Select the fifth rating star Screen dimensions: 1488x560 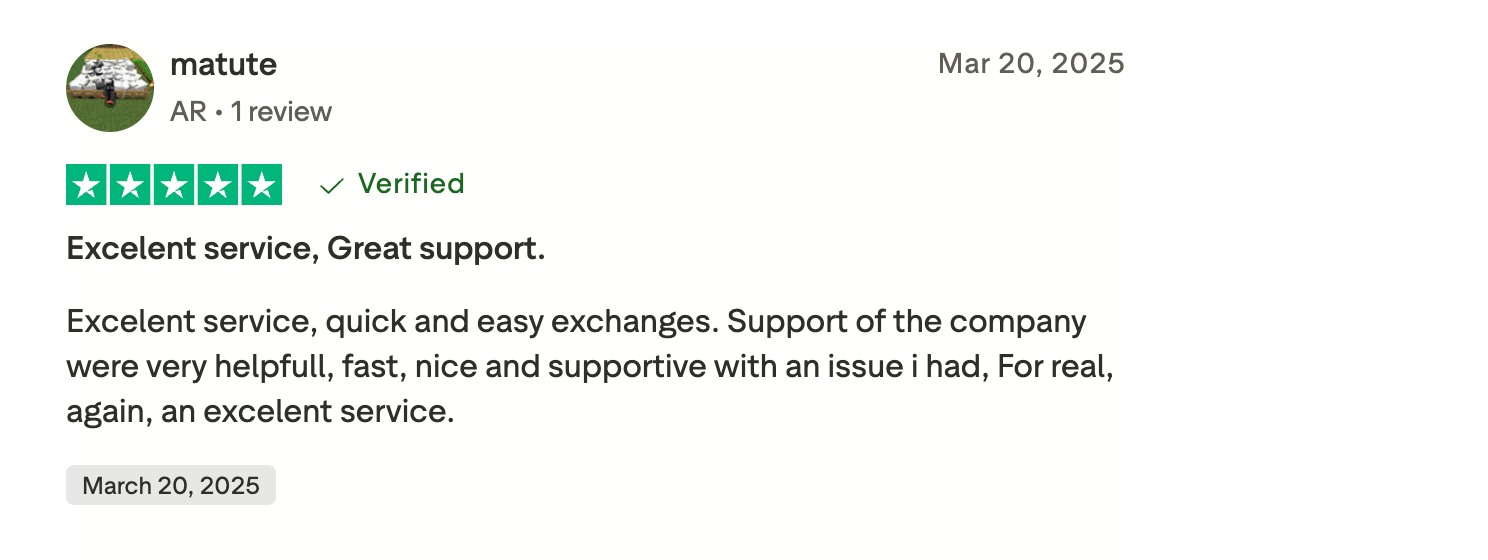(x=261, y=185)
